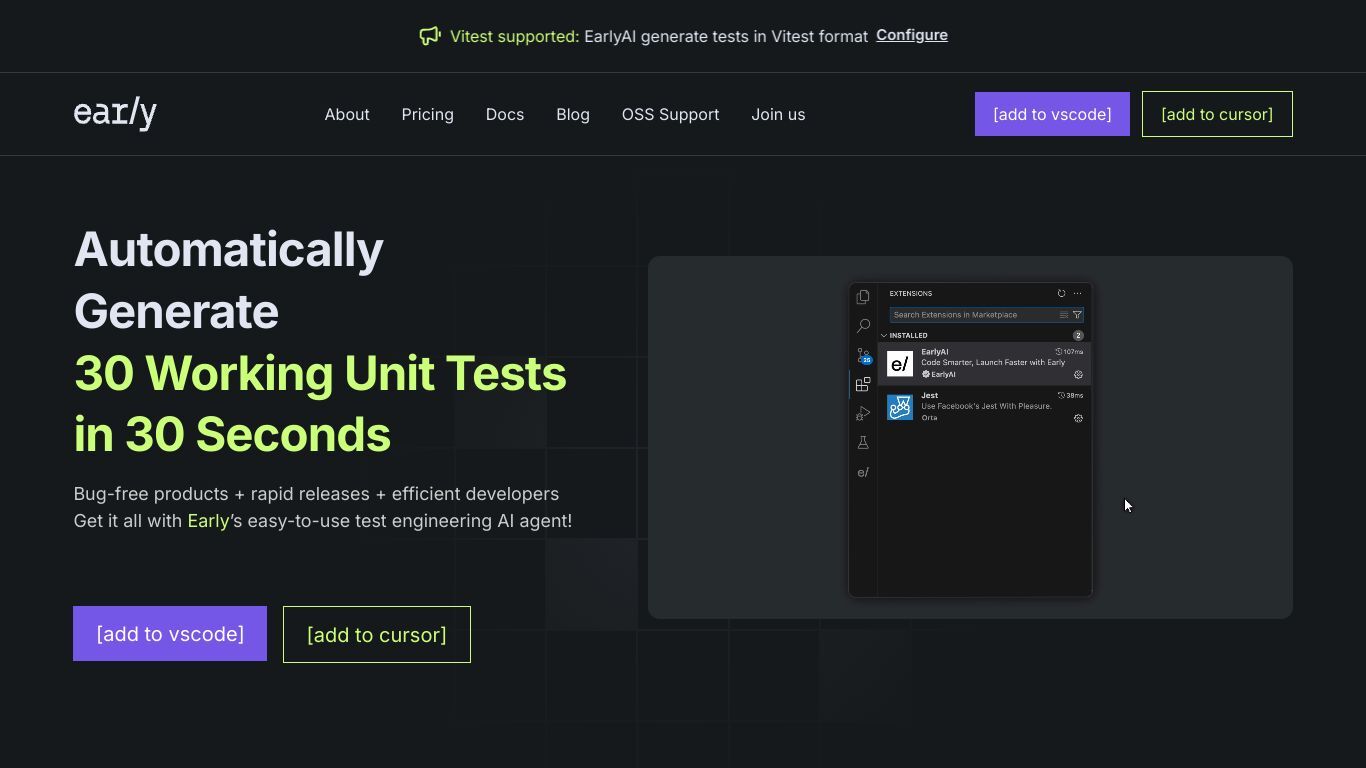
Task: Open the Explorer files icon in demo sidebar
Action: pyautogui.click(x=863, y=297)
